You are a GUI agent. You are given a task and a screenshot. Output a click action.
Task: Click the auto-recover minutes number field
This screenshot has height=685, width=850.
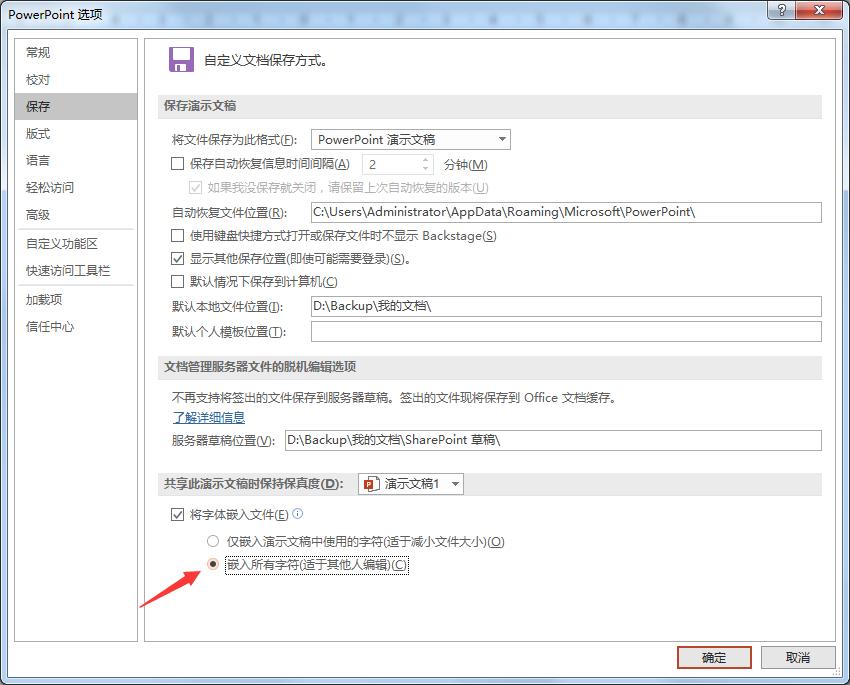(391, 164)
